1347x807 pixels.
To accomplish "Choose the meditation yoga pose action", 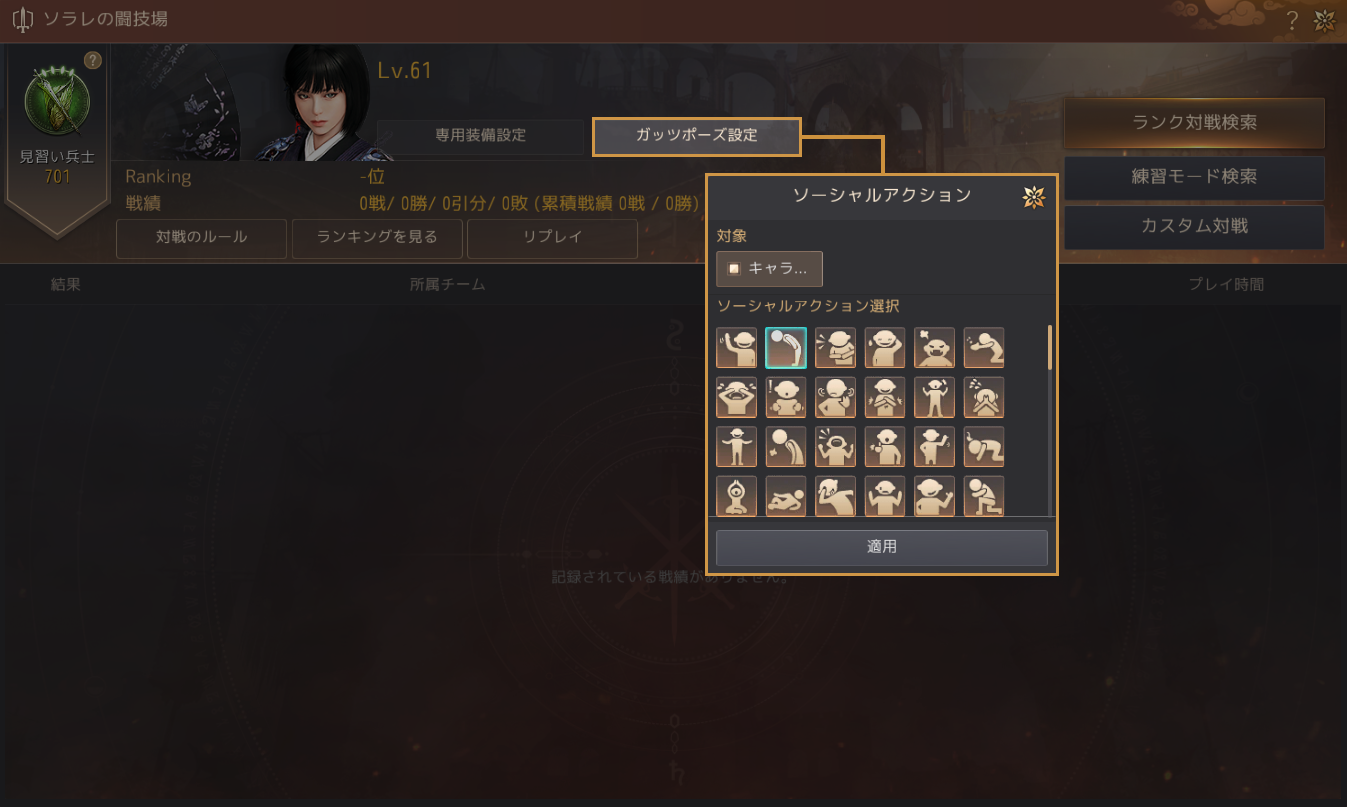I will [736, 496].
